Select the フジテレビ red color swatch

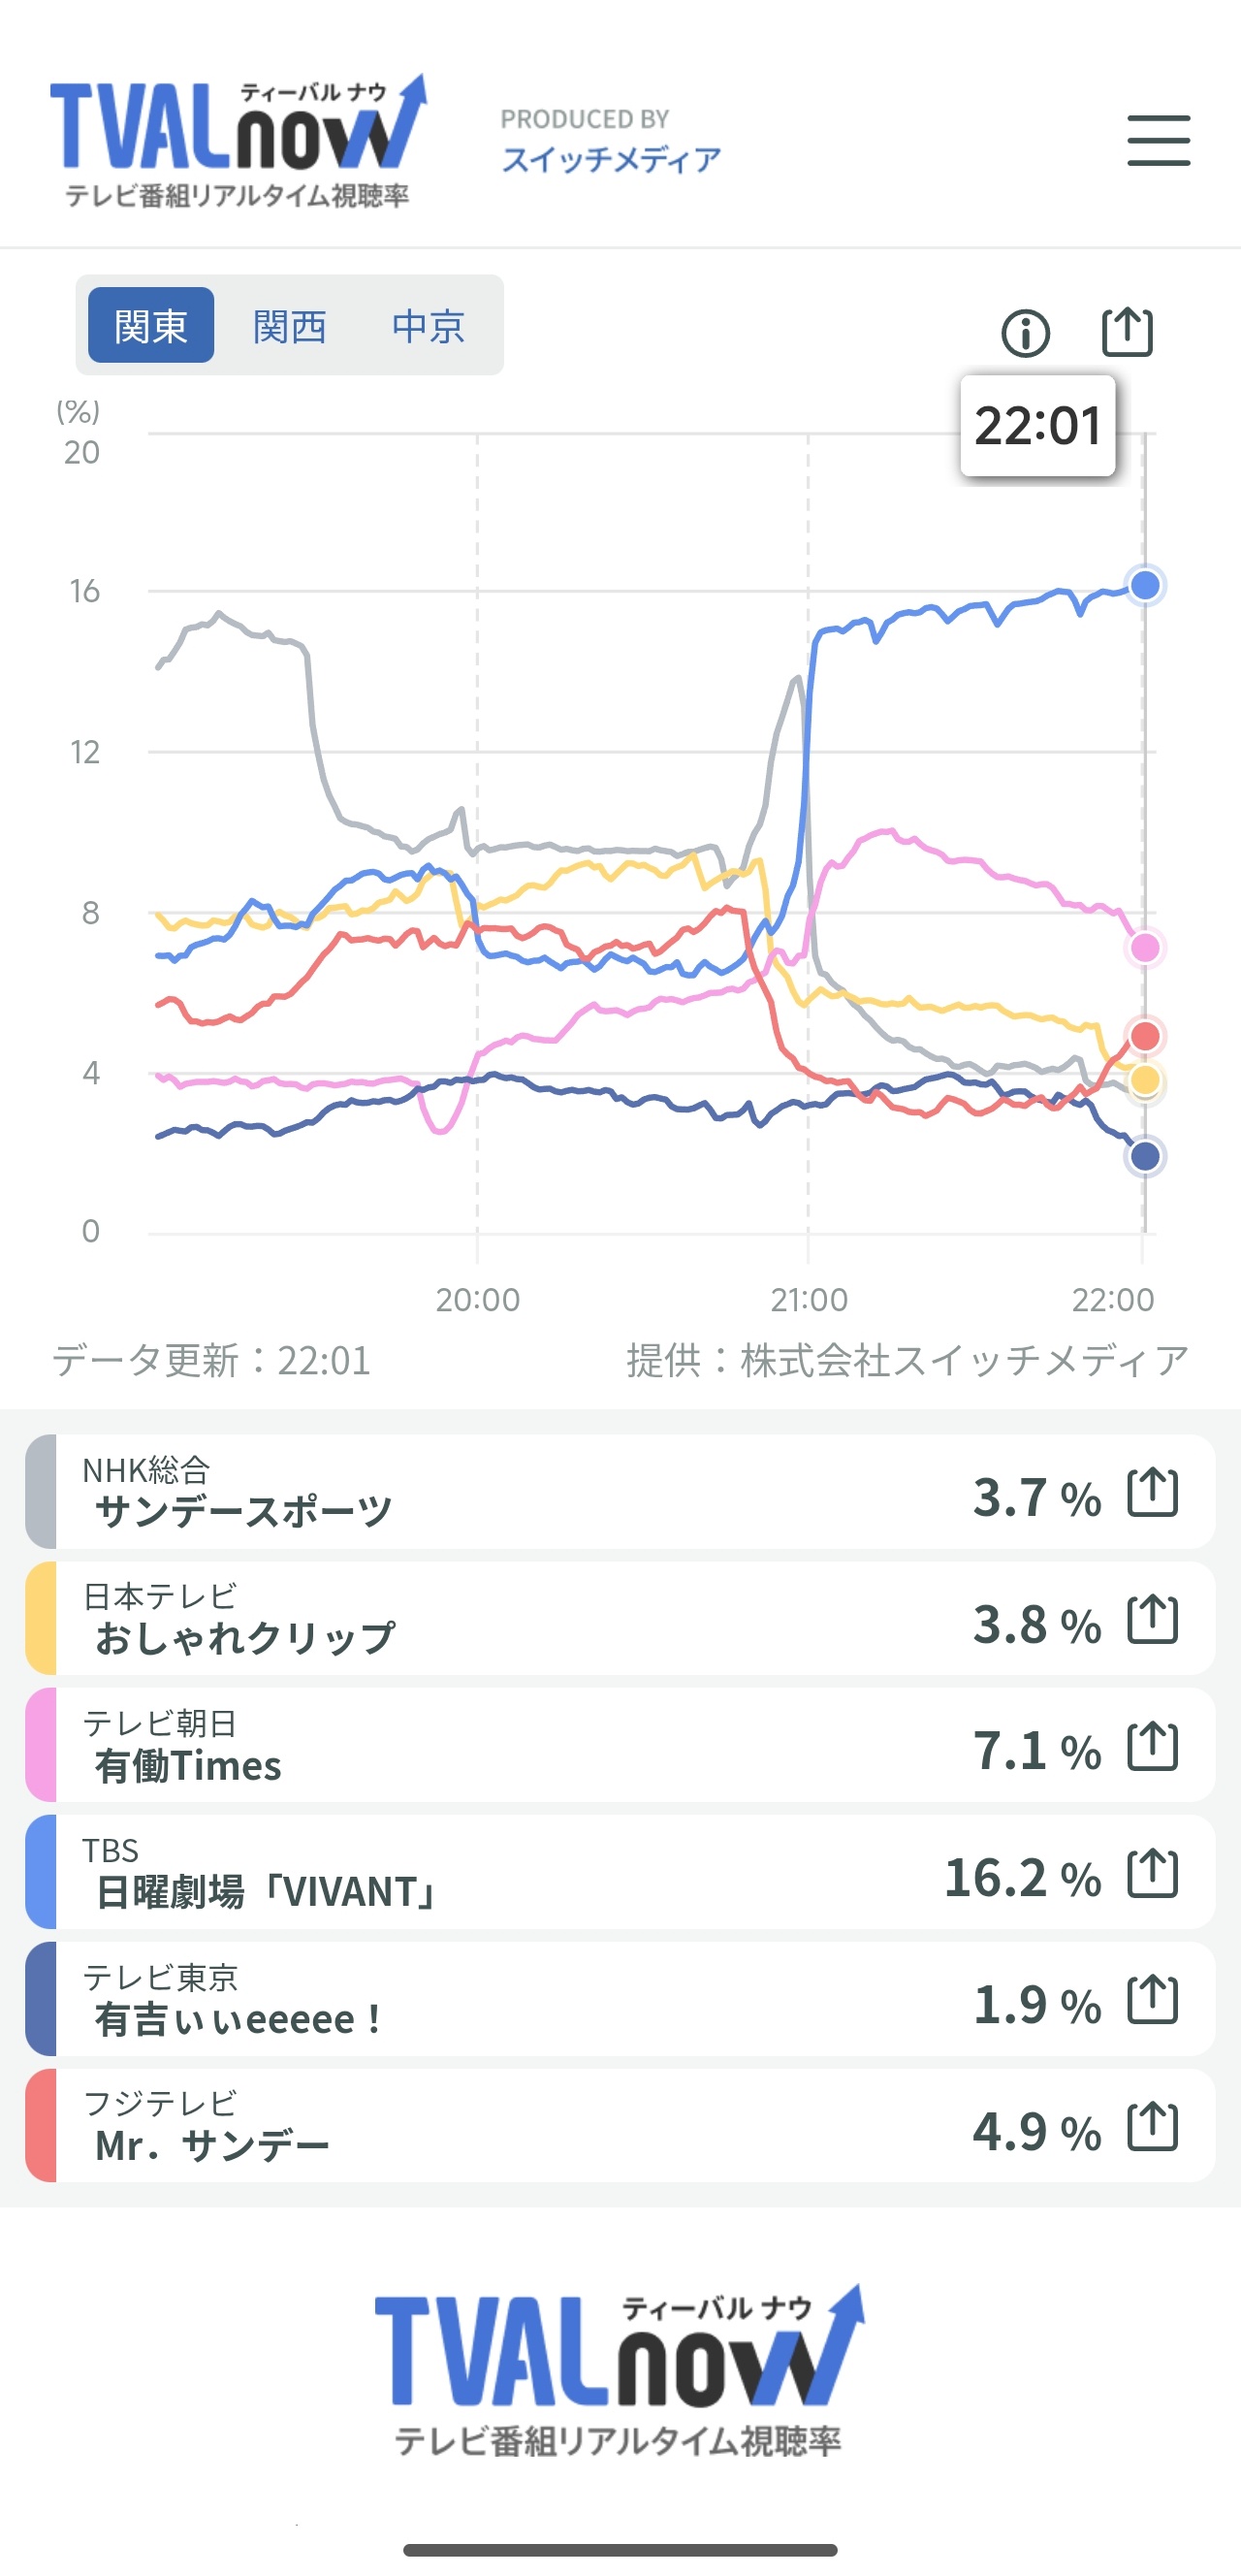coord(41,2125)
